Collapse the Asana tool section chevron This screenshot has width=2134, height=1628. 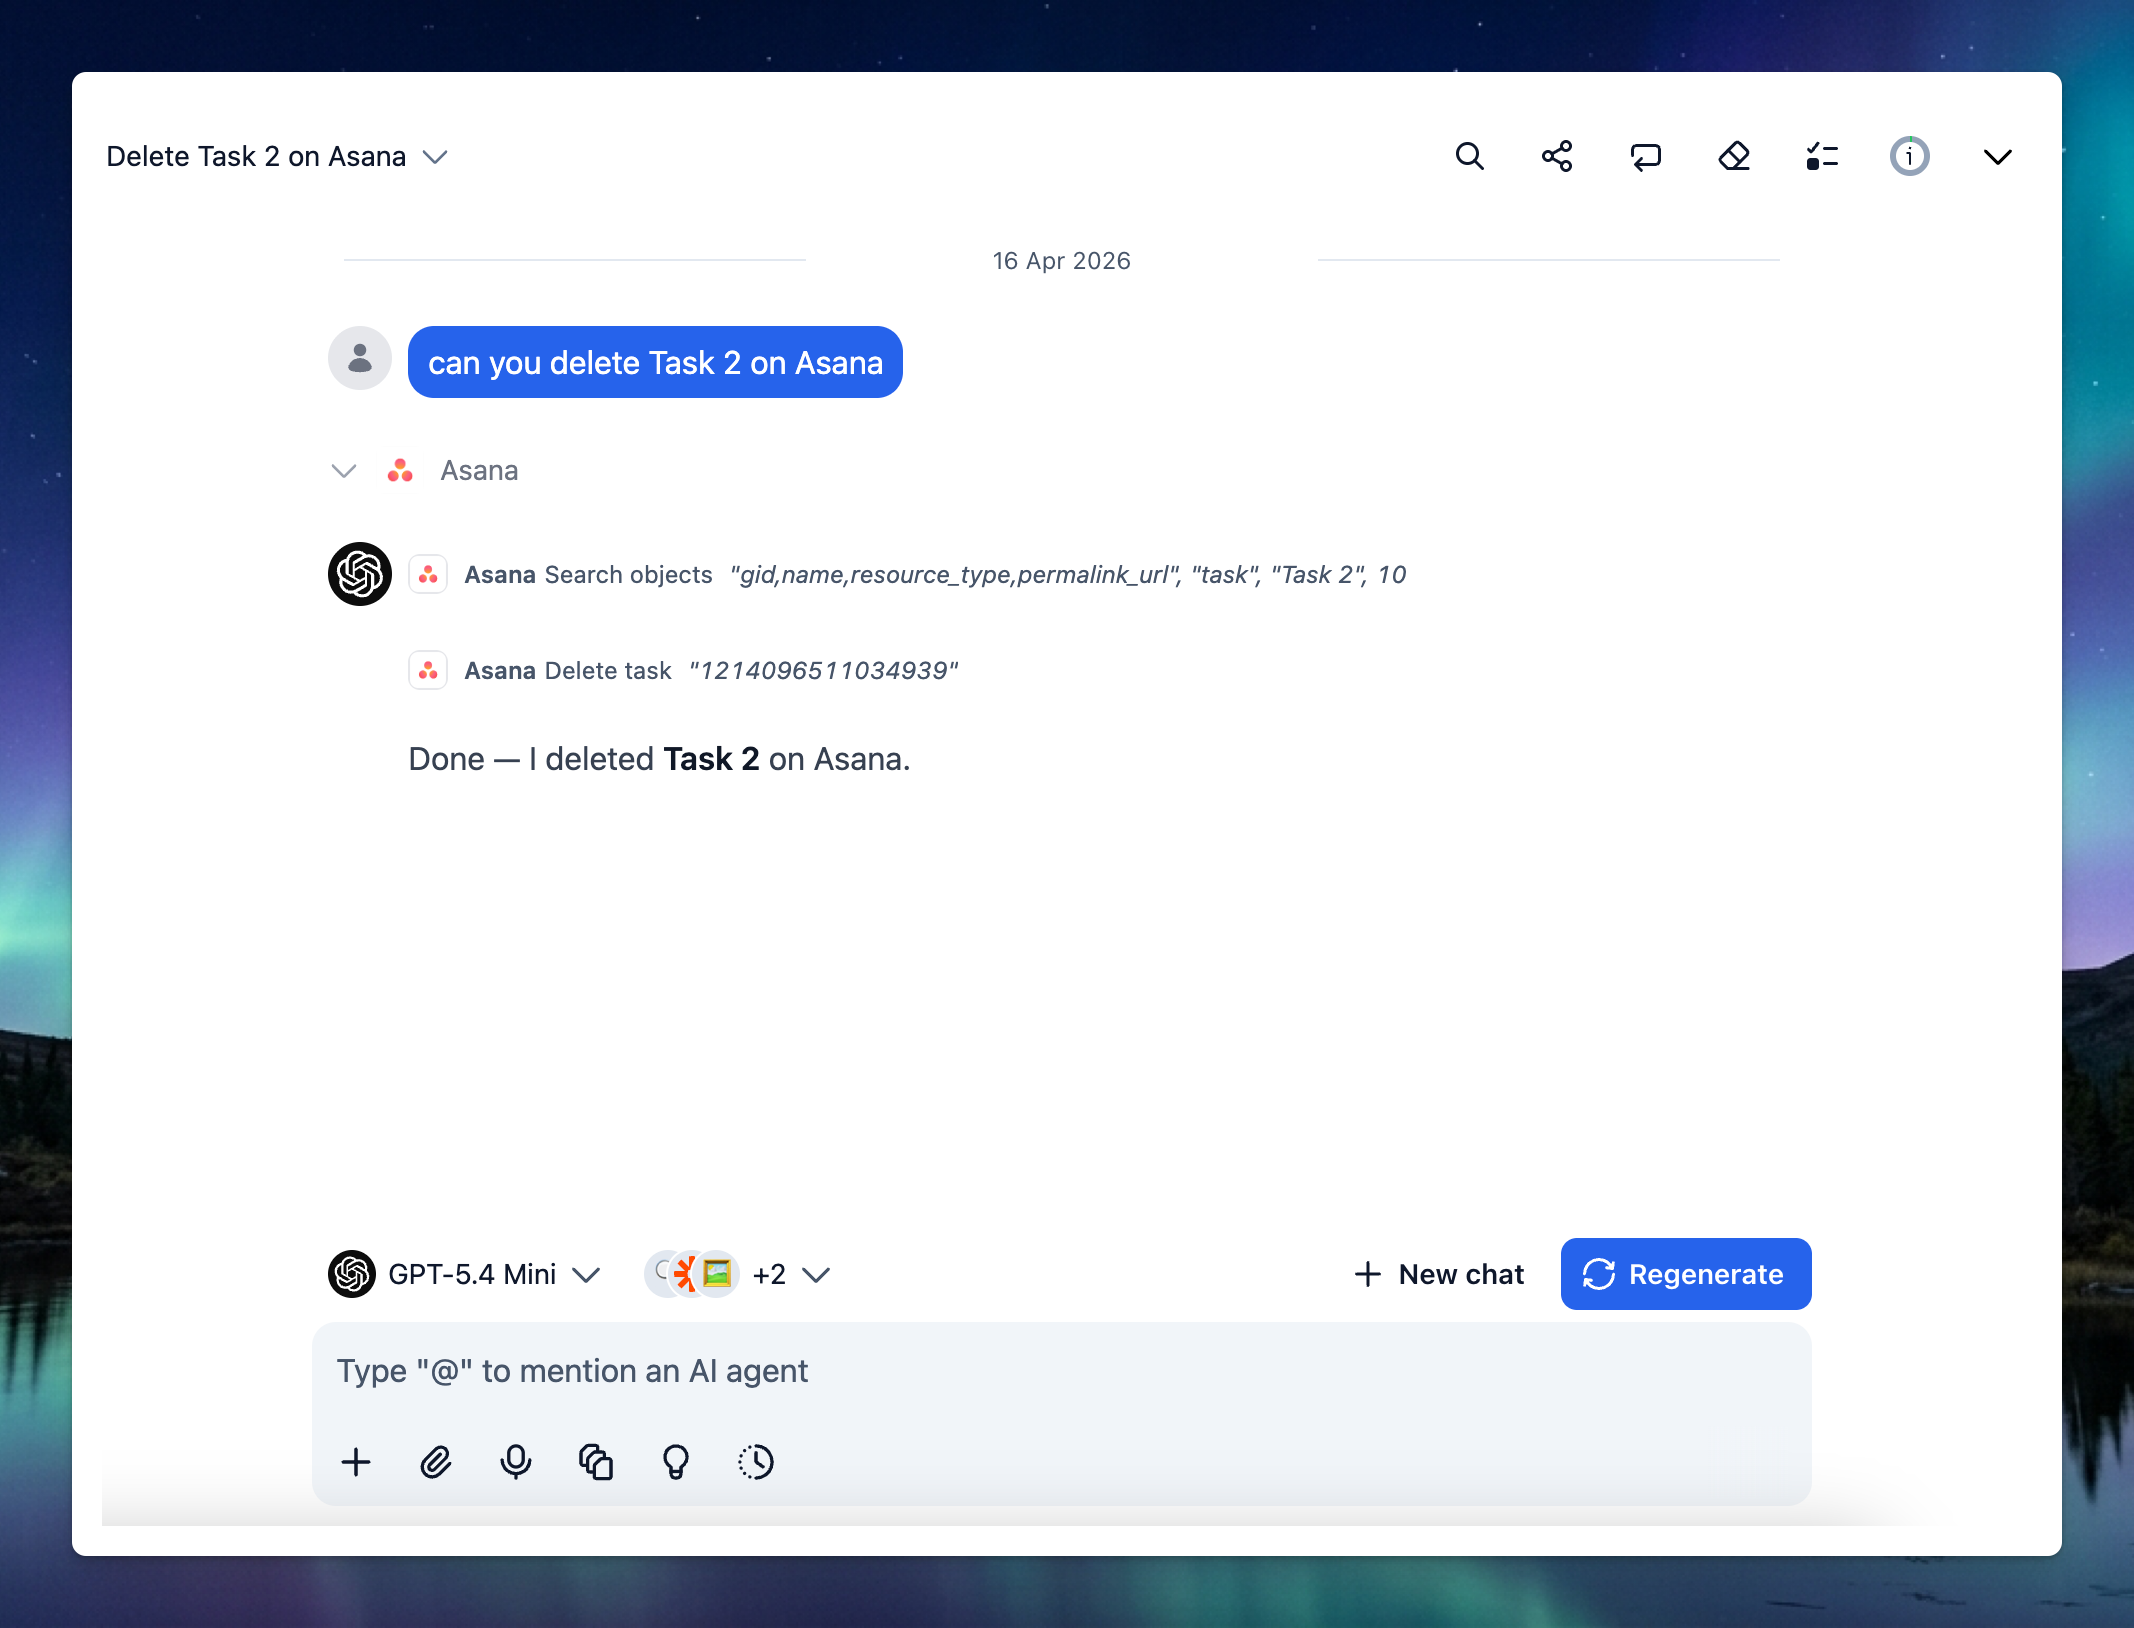click(x=344, y=470)
